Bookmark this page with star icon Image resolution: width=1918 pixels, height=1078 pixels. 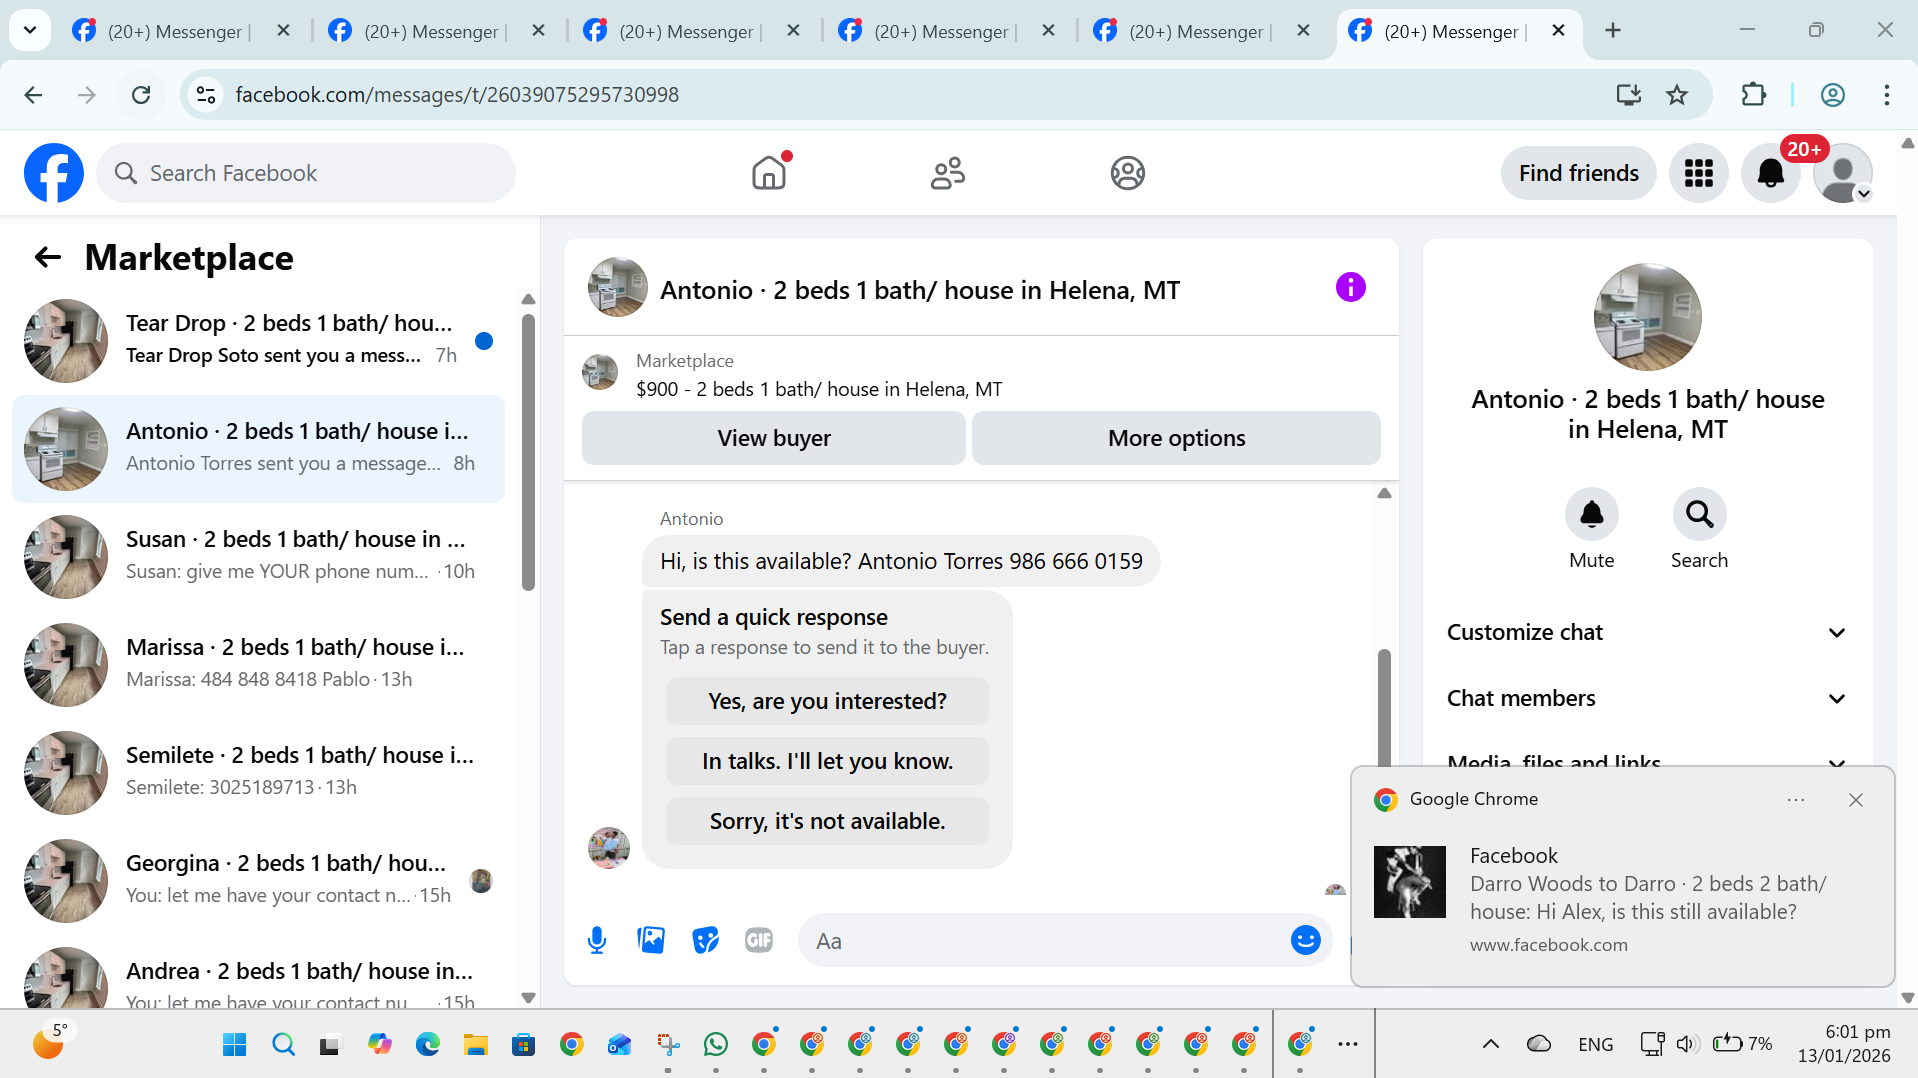pos(1677,95)
